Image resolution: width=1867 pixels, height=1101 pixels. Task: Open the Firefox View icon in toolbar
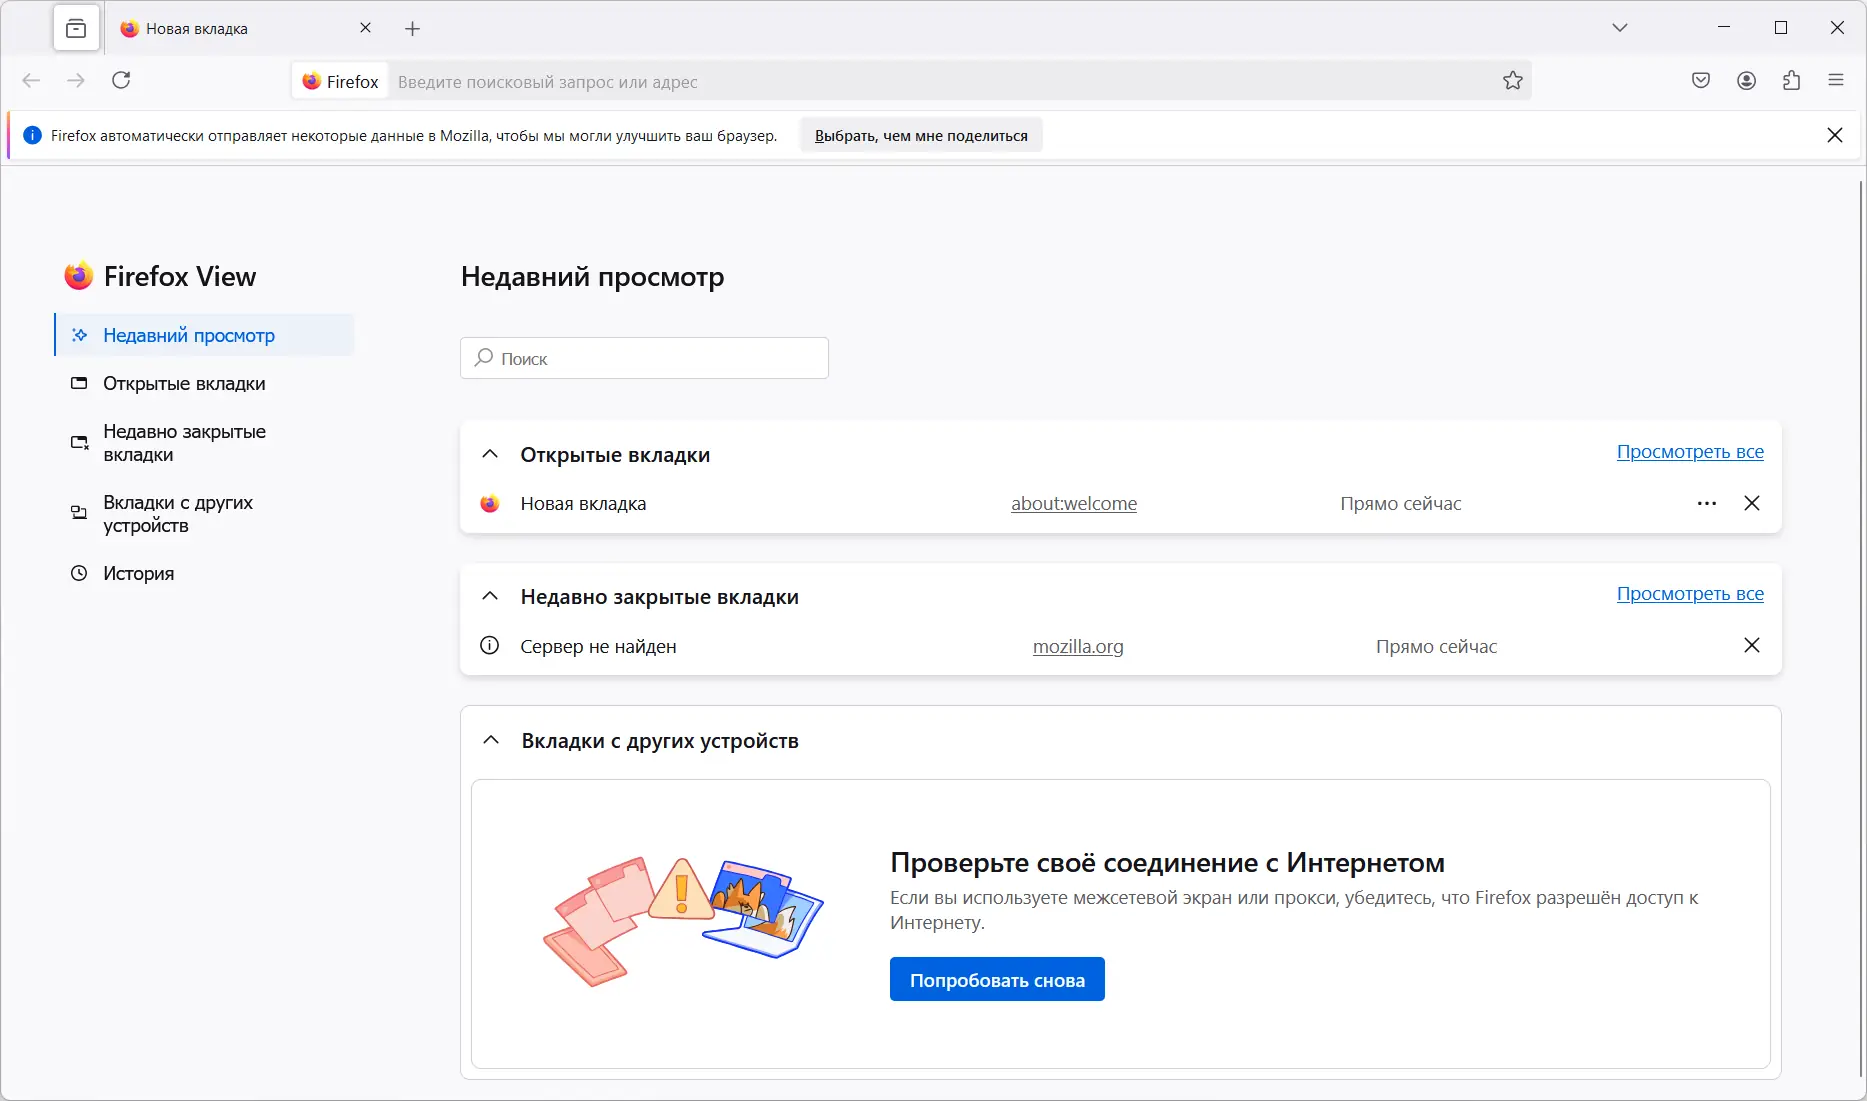point(76,27)
